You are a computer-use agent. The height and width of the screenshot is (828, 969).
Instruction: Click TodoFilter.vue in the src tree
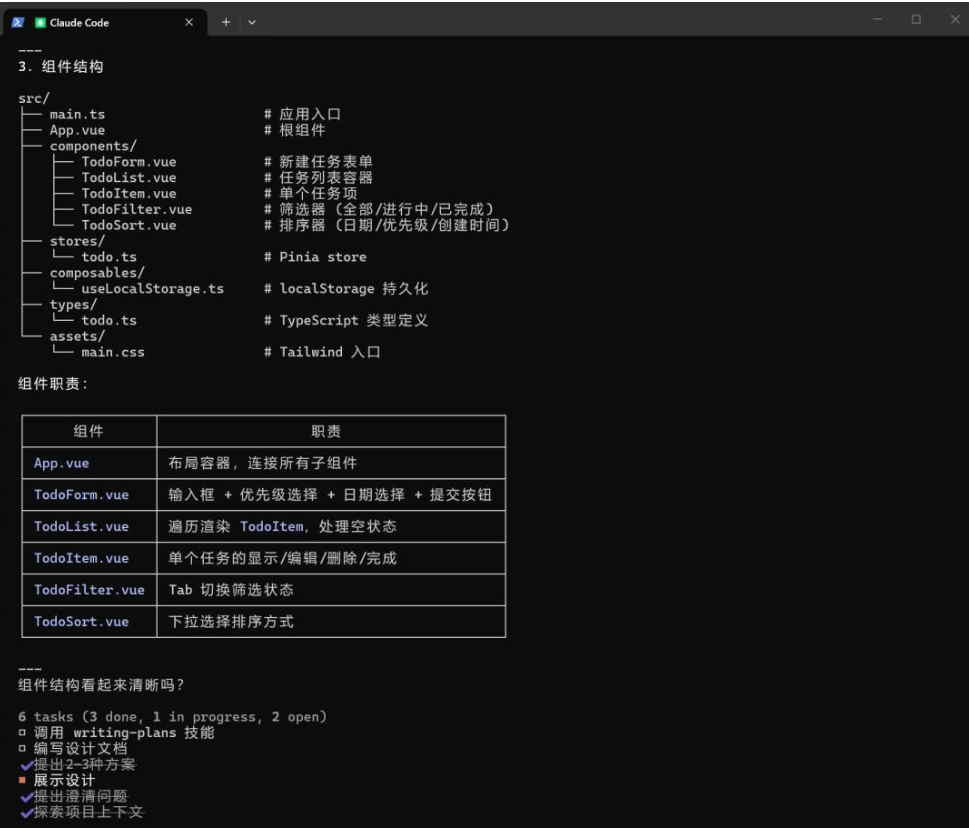point(137,209)
